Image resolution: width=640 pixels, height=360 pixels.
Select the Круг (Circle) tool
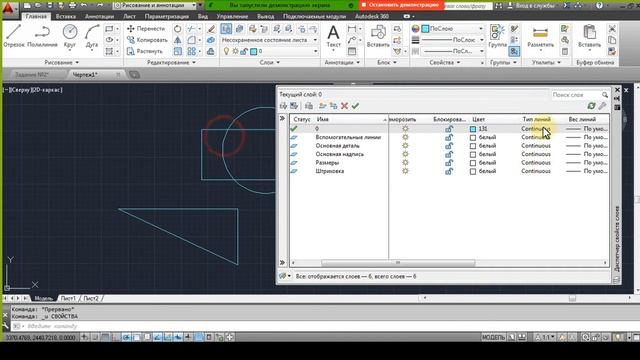(x=70, y=36)
